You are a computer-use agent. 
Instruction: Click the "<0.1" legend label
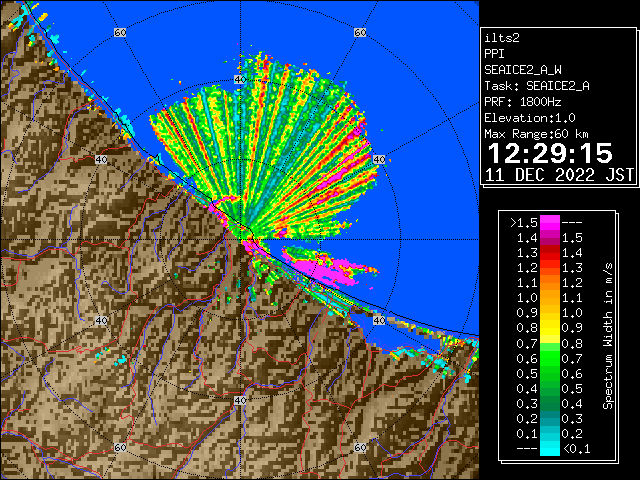click(576, 449)
